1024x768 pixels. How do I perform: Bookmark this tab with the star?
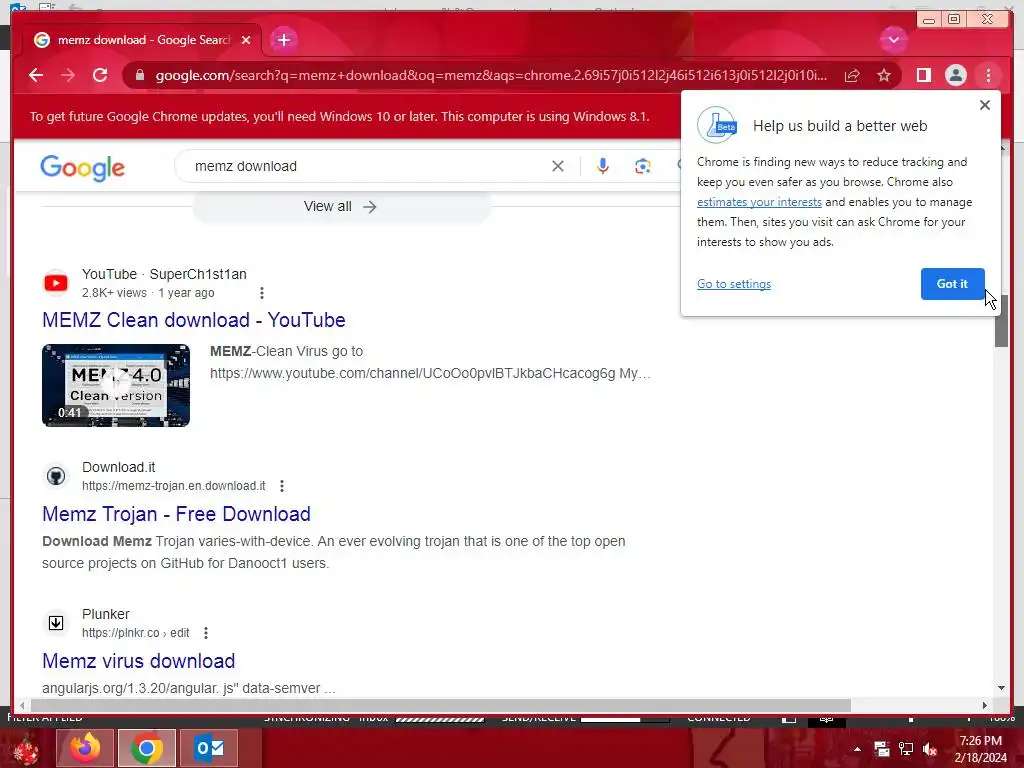[884, 75]
